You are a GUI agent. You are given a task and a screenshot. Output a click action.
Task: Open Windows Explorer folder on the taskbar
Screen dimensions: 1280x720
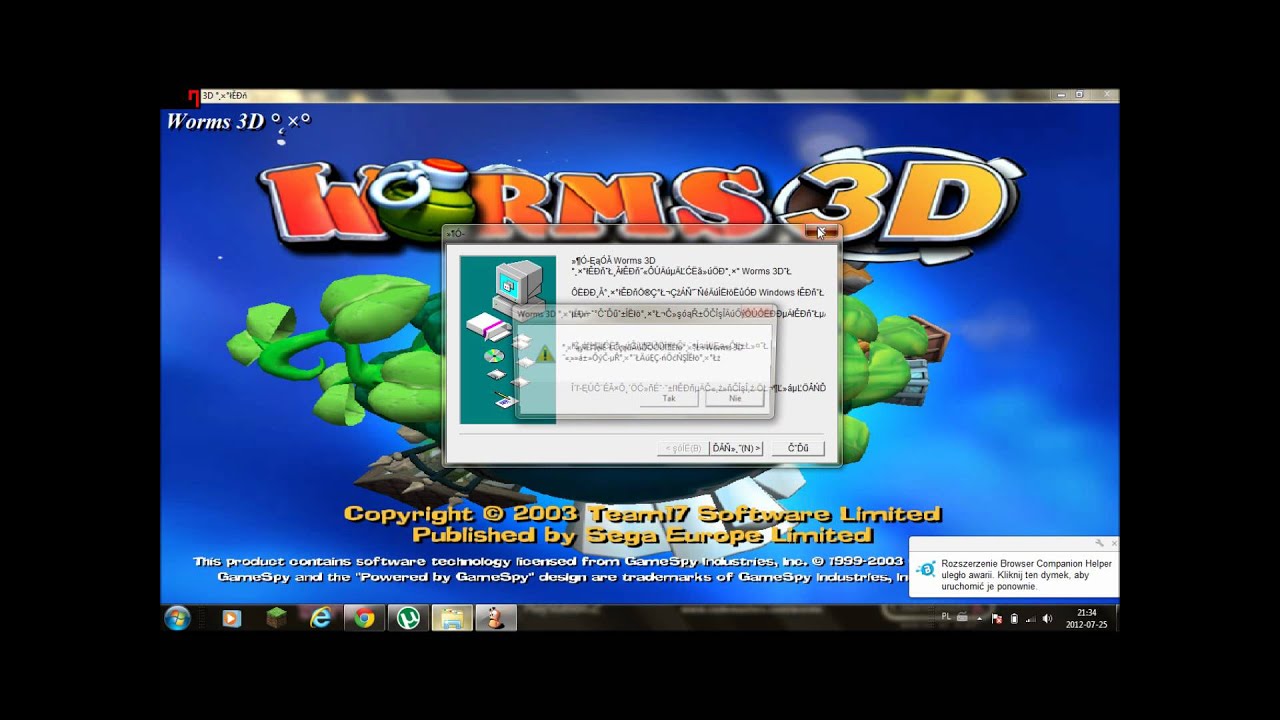452,618
